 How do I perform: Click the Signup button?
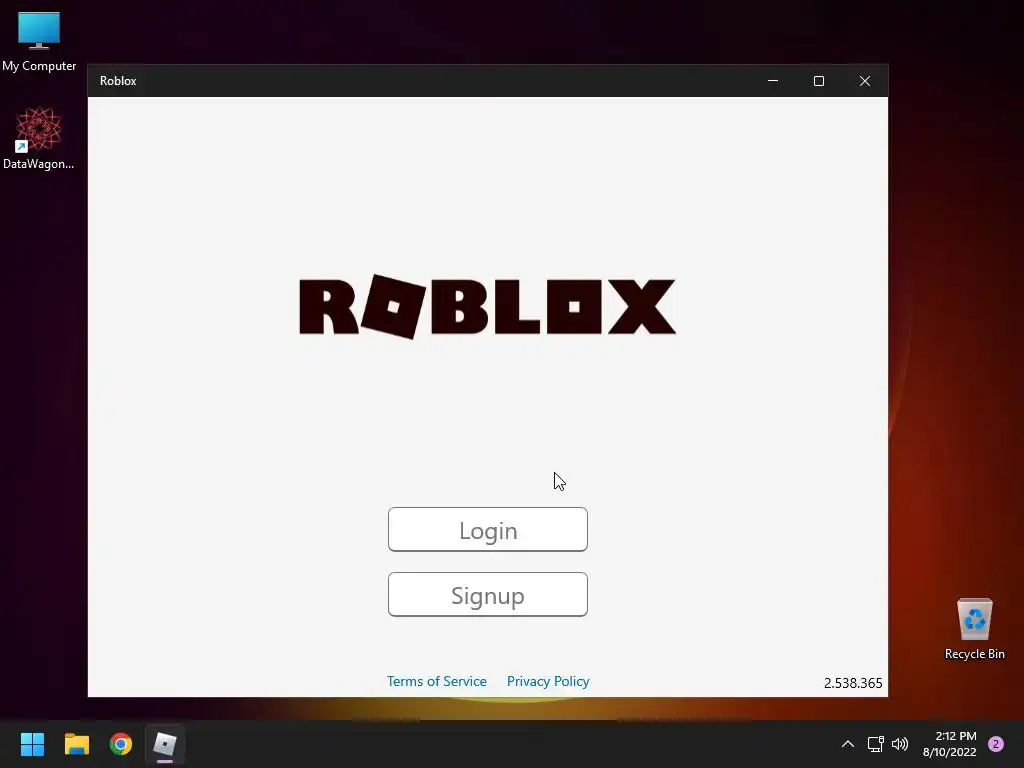[488, 594]
